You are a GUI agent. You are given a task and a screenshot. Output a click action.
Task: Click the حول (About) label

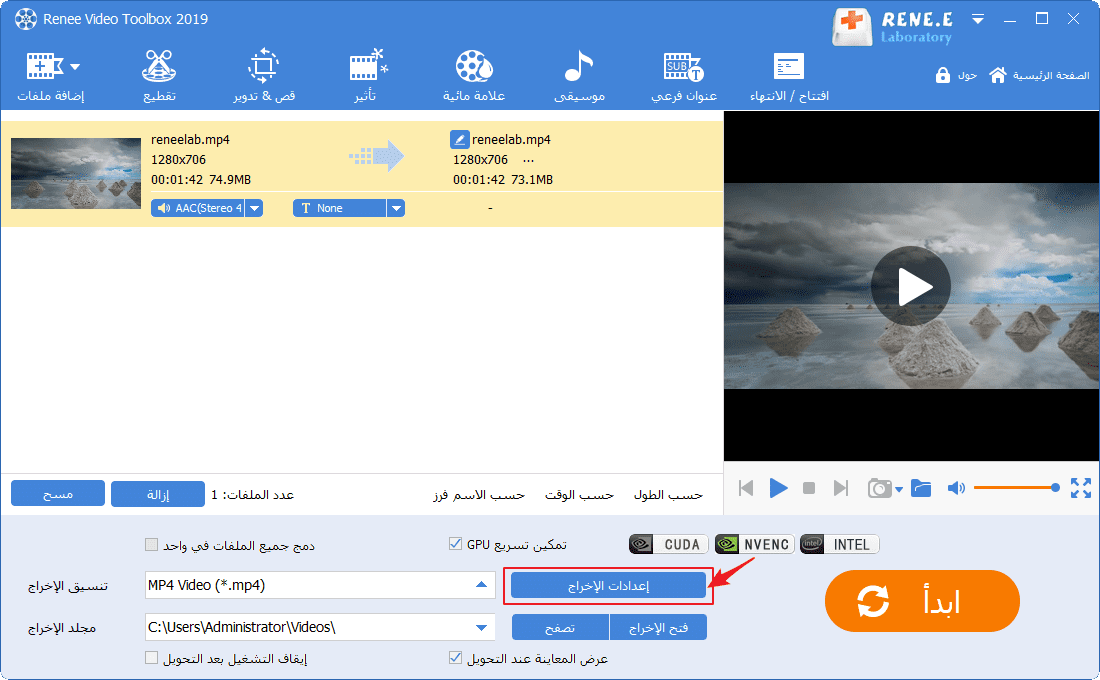tap(967, 75)
